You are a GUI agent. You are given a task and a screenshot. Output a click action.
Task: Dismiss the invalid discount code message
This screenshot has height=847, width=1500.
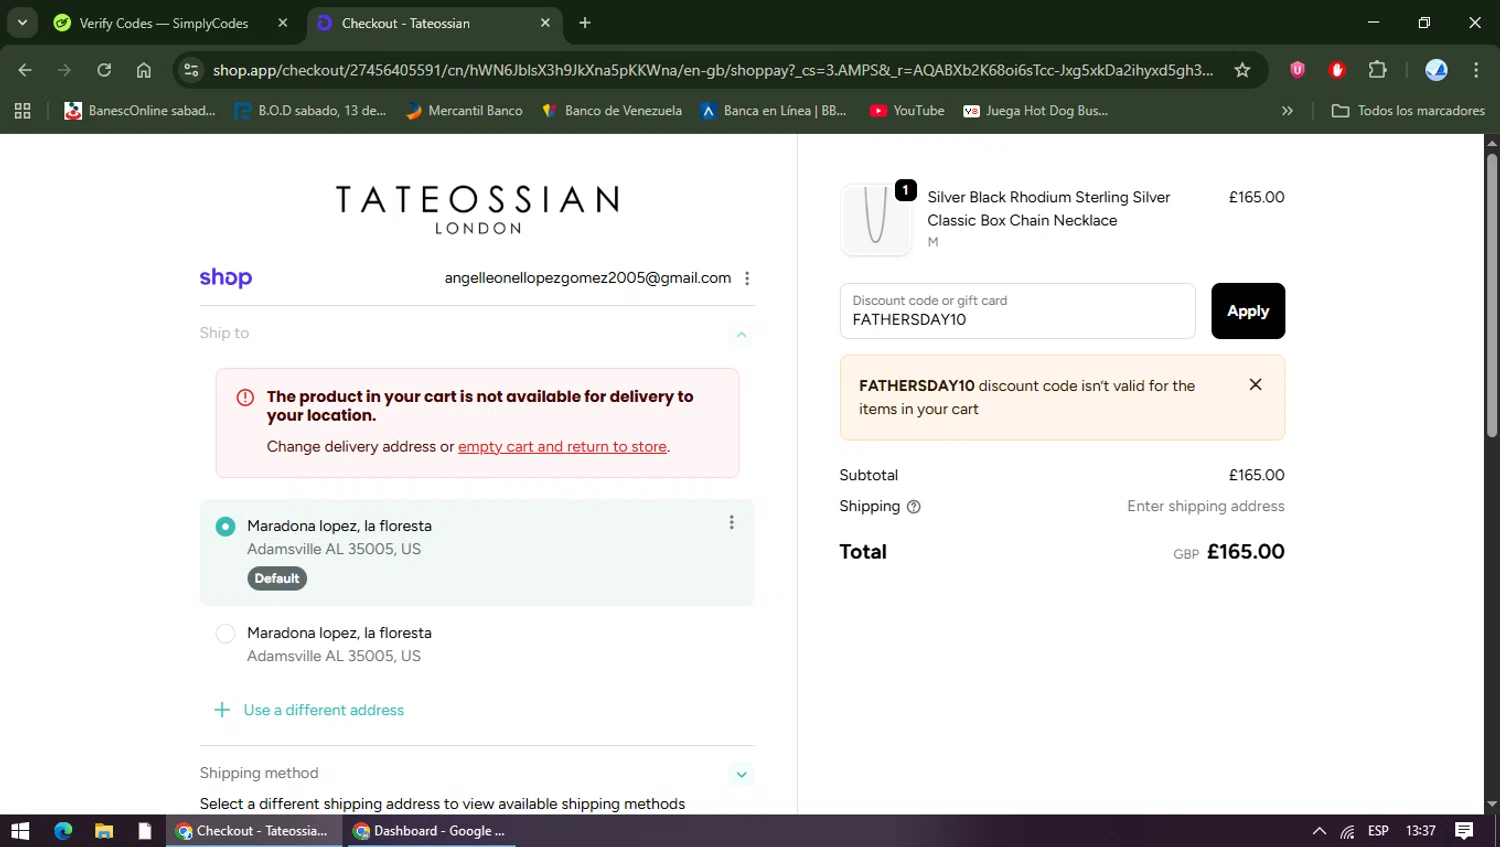1255,385
